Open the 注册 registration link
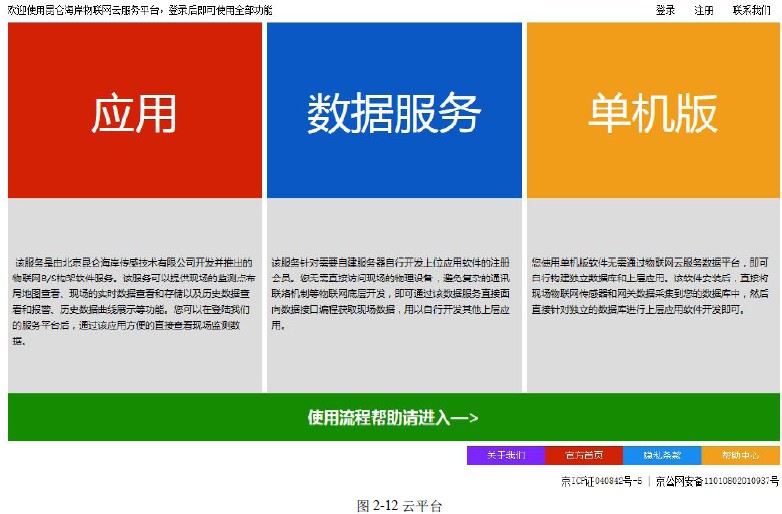 tap(704, 10)
